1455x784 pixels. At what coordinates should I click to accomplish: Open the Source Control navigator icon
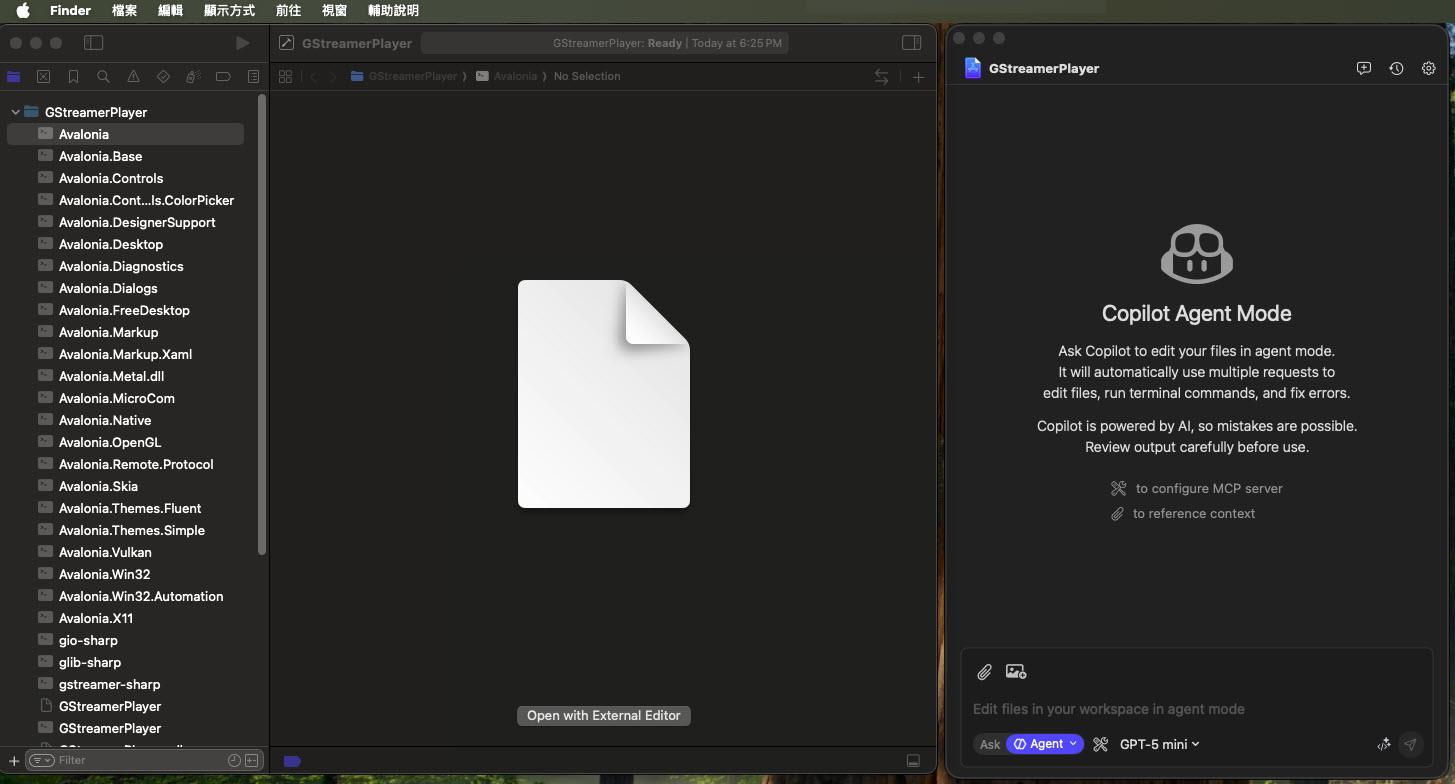tap(43, 76)
